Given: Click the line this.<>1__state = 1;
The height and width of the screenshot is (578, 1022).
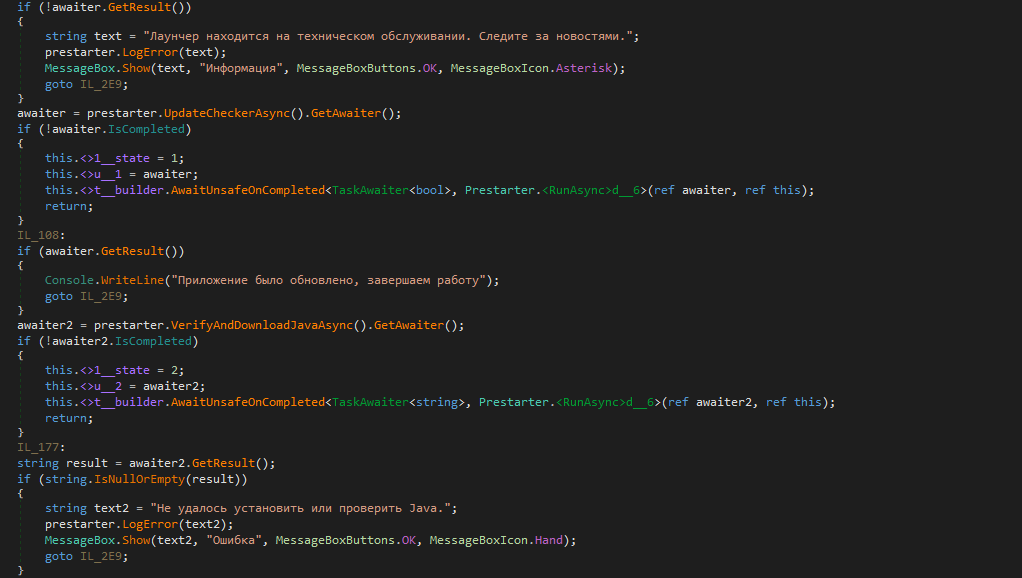Looking at the screenshot, I should pos(115,158).
